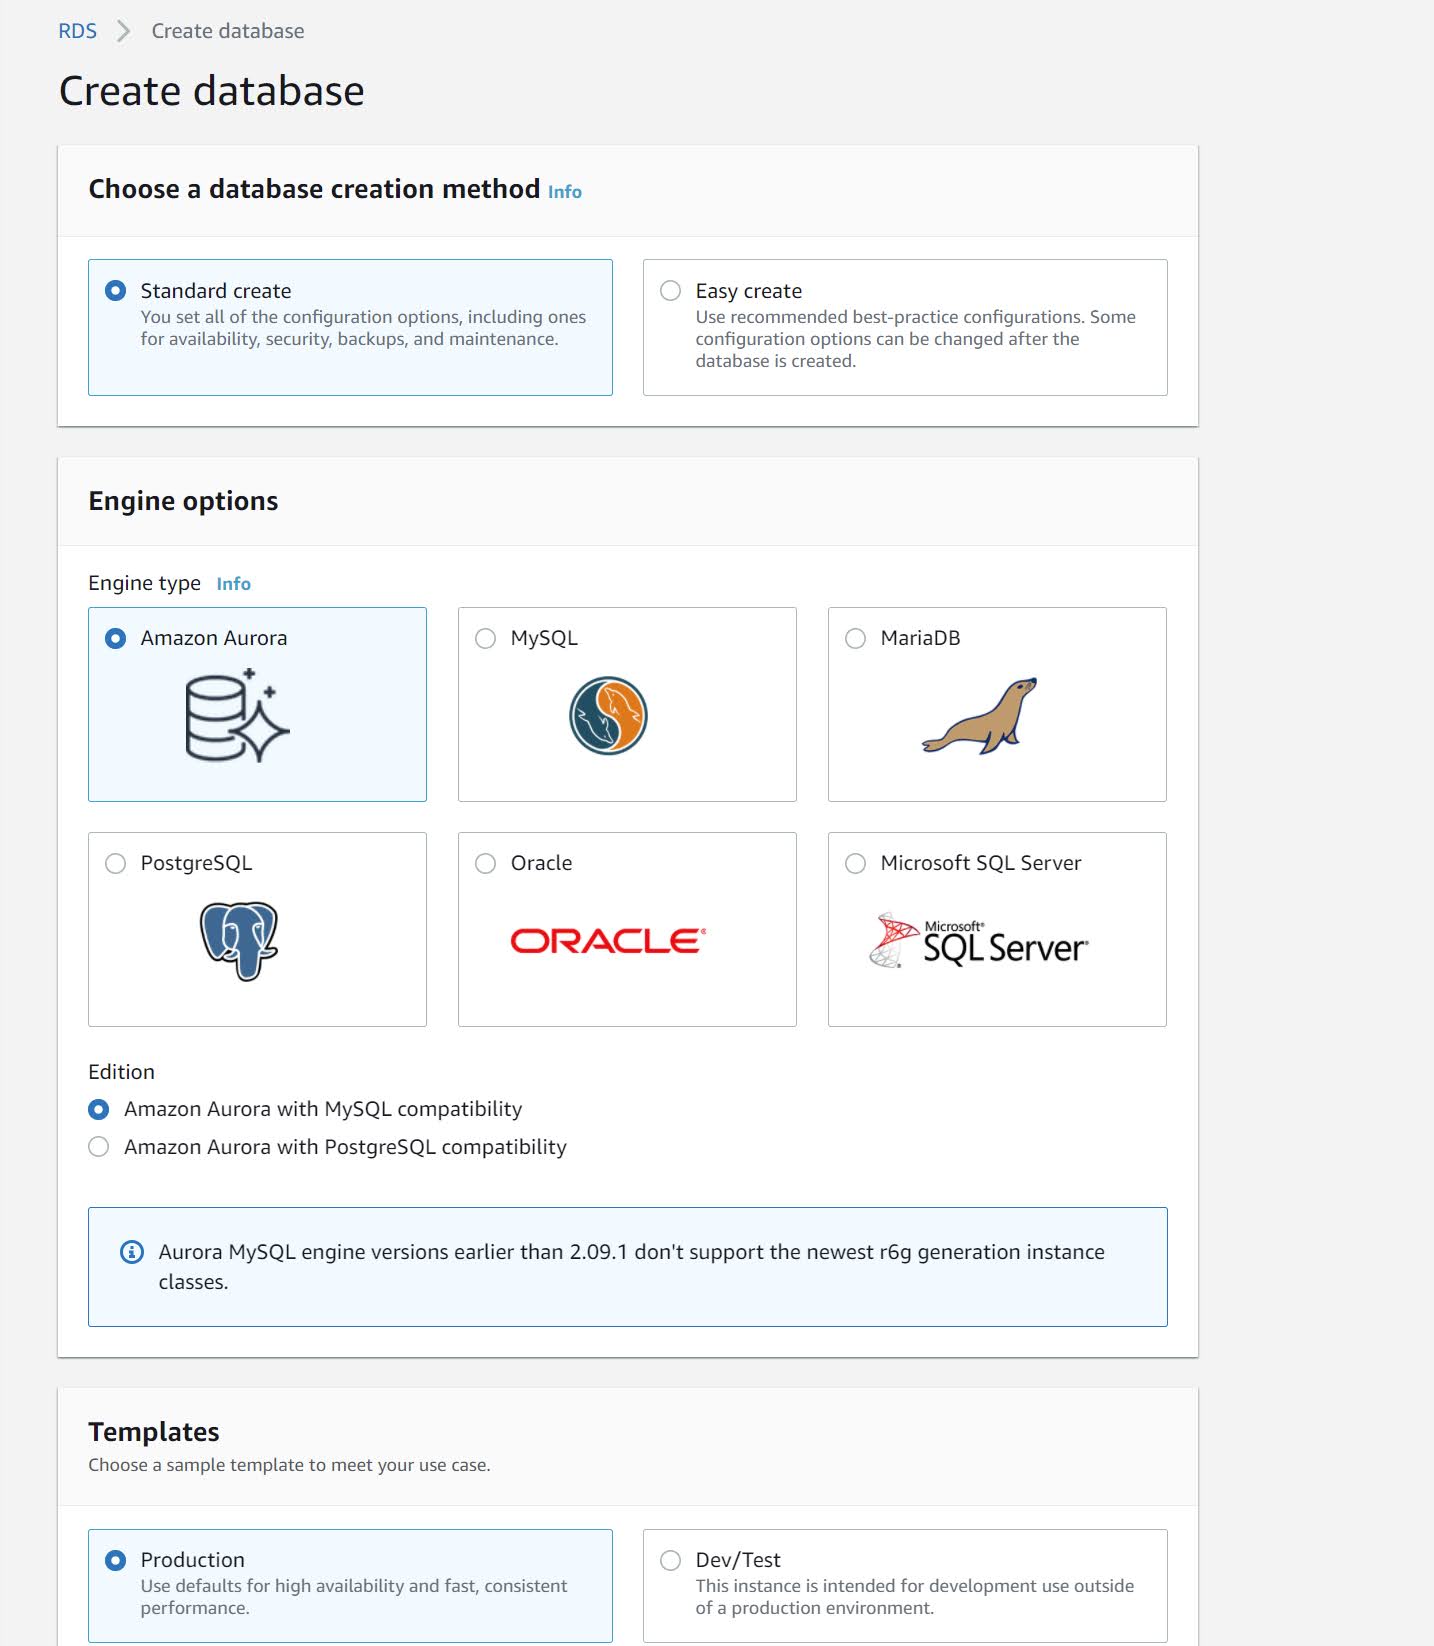Select the Easy create radio button
1434x1646 pixels.
(671, 291)
